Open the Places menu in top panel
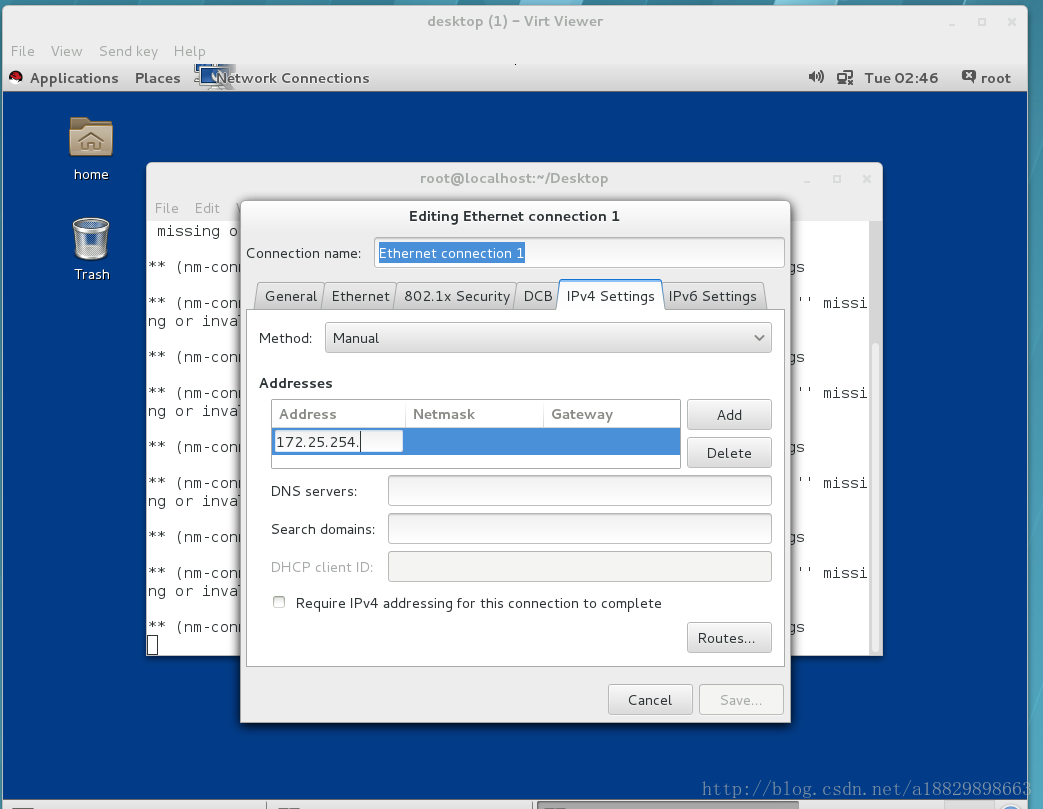Screen dimensions: 1043x809 [158, 78]
